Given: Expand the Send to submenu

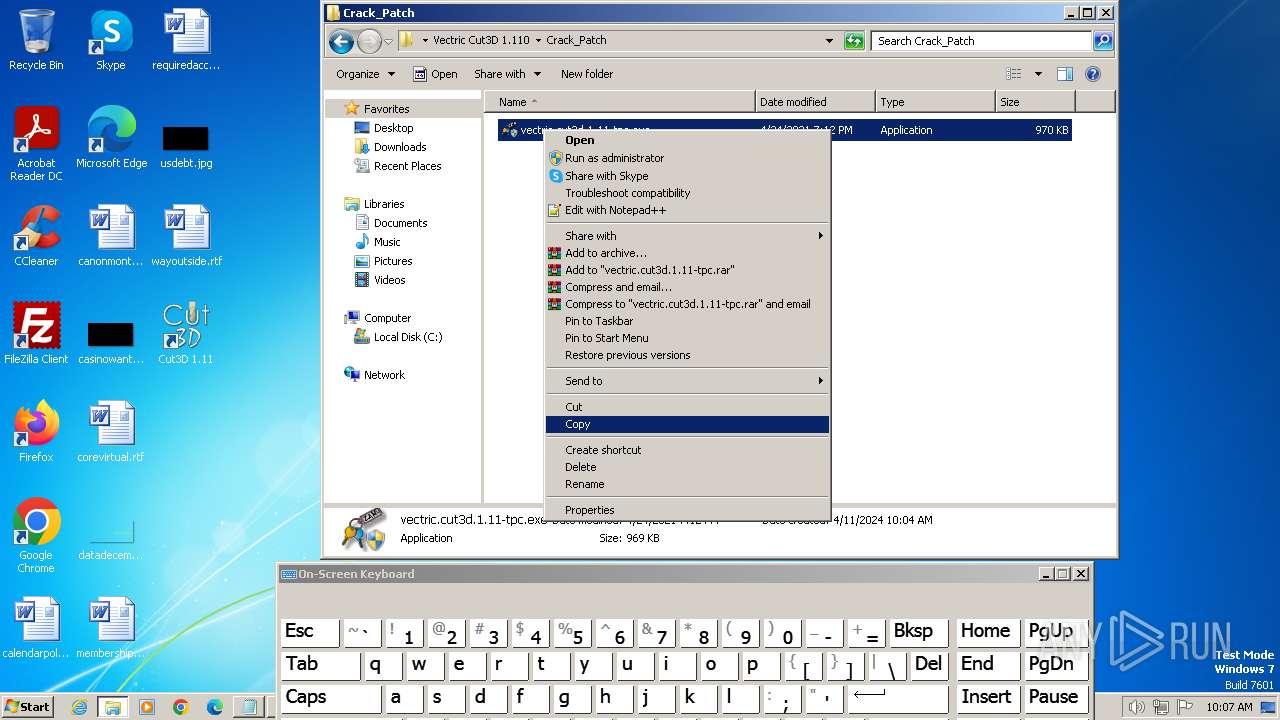Looking at the screenshot, I should coord(687,381).
